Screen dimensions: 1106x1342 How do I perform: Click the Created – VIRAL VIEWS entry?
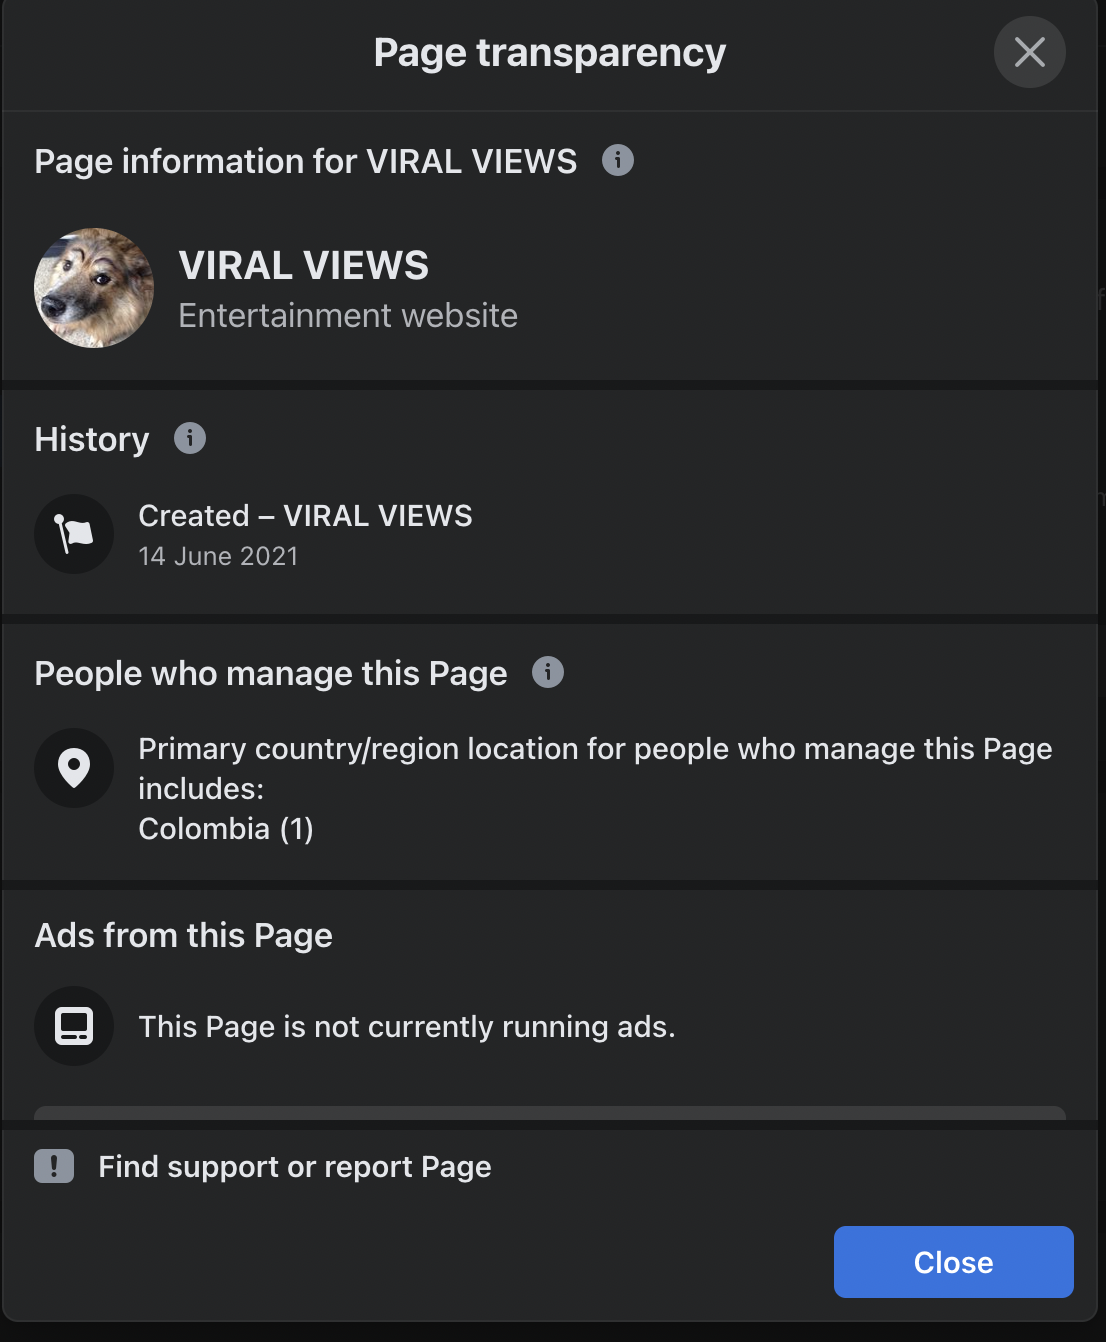pos(305,516)
